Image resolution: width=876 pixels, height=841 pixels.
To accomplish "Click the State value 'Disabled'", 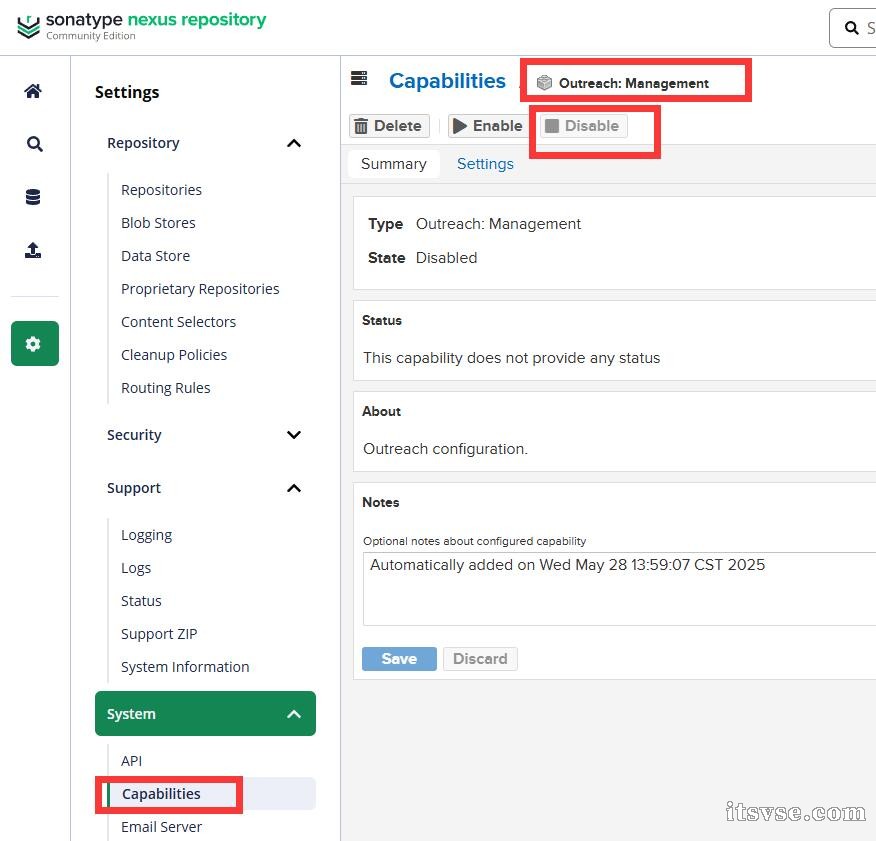I will [446, 258].
